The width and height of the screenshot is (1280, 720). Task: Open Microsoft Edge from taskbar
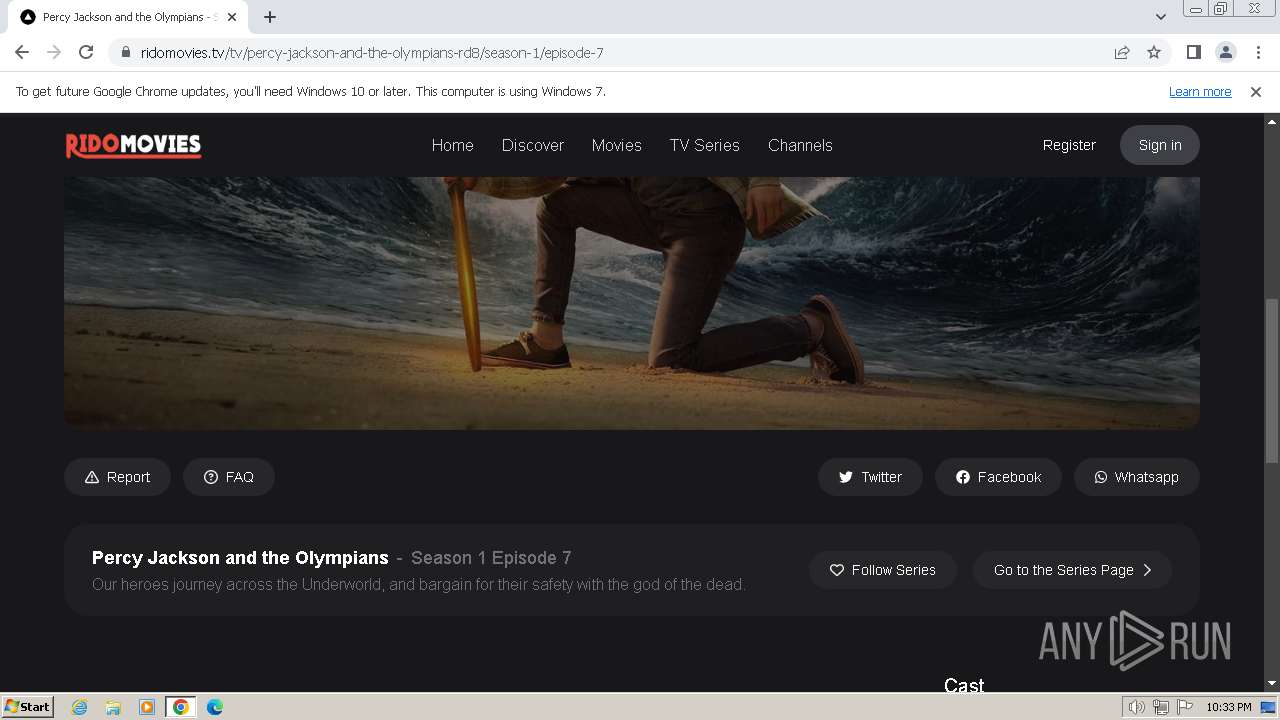click(x=215, y=707)
